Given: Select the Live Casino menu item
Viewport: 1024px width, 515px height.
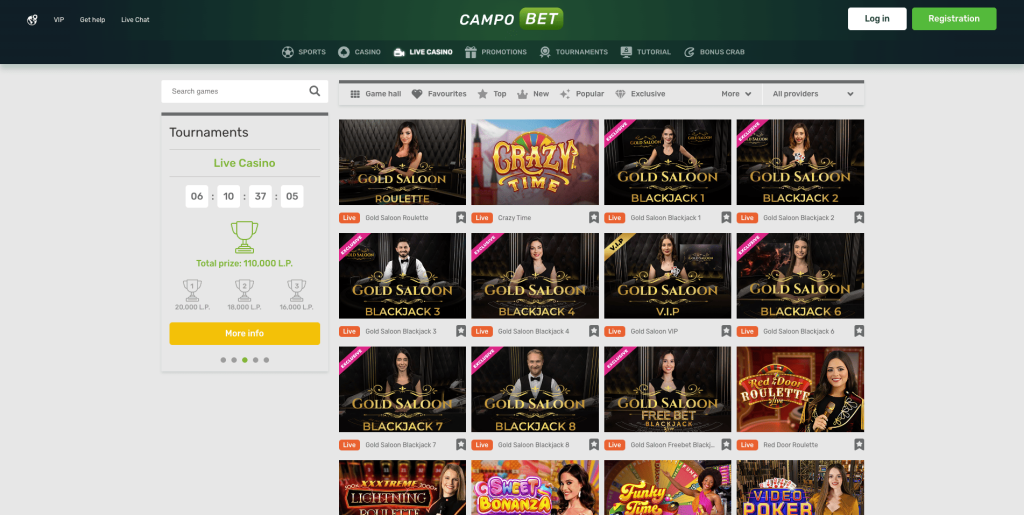Looking at the screenshot, I should click(x=423, y=52).
